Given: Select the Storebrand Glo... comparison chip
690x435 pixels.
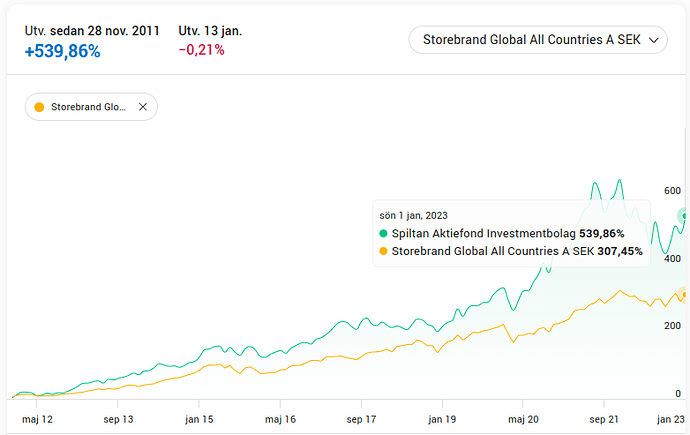Looking at the screenshot, I should [x=91, y=107].
